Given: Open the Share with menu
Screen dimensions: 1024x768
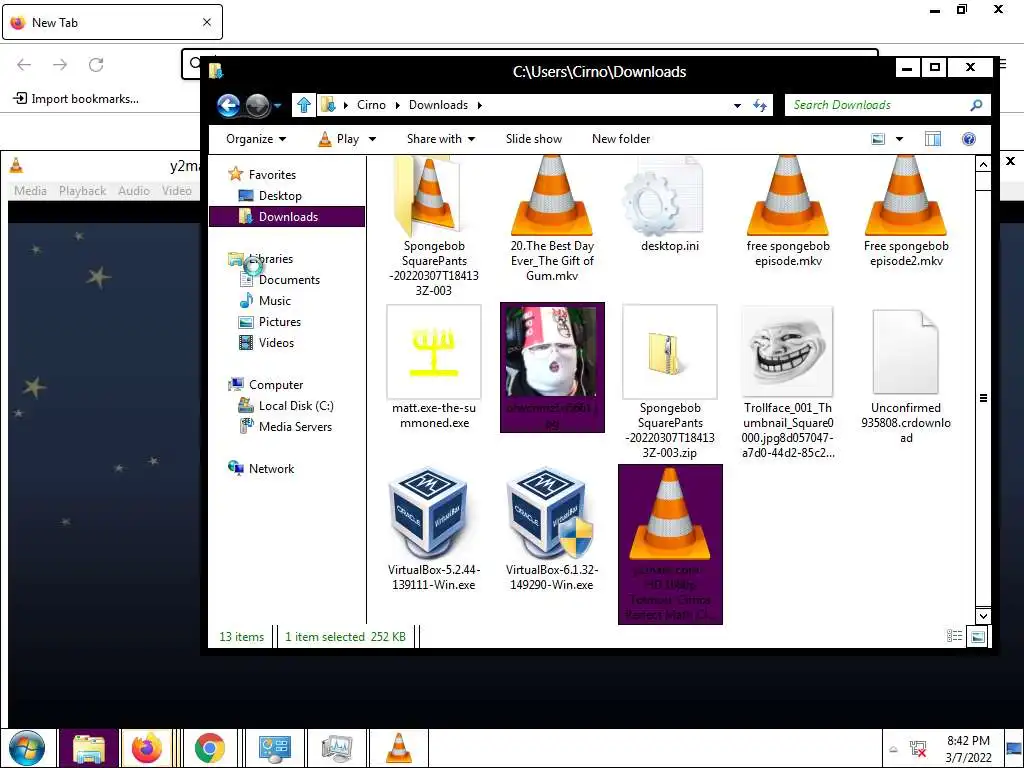Looking at the screenshot, I should click(441, 139).
